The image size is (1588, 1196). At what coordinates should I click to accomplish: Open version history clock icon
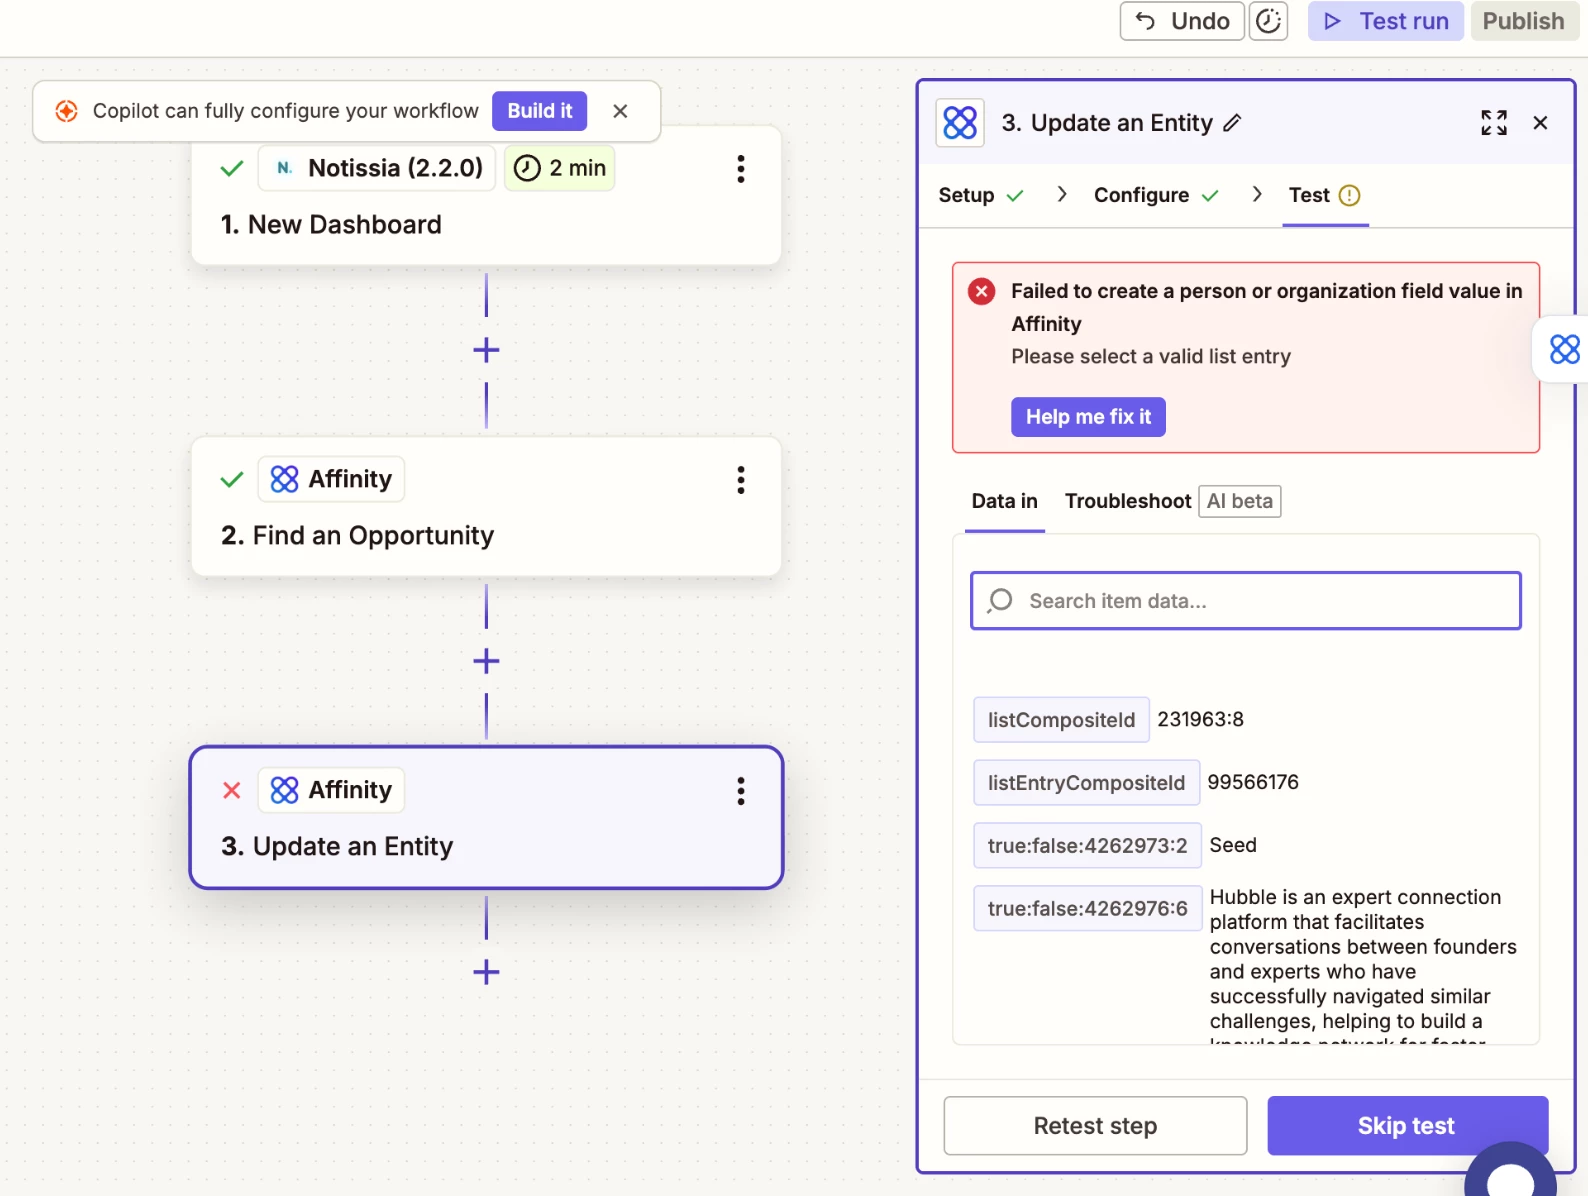(1268, 21)
